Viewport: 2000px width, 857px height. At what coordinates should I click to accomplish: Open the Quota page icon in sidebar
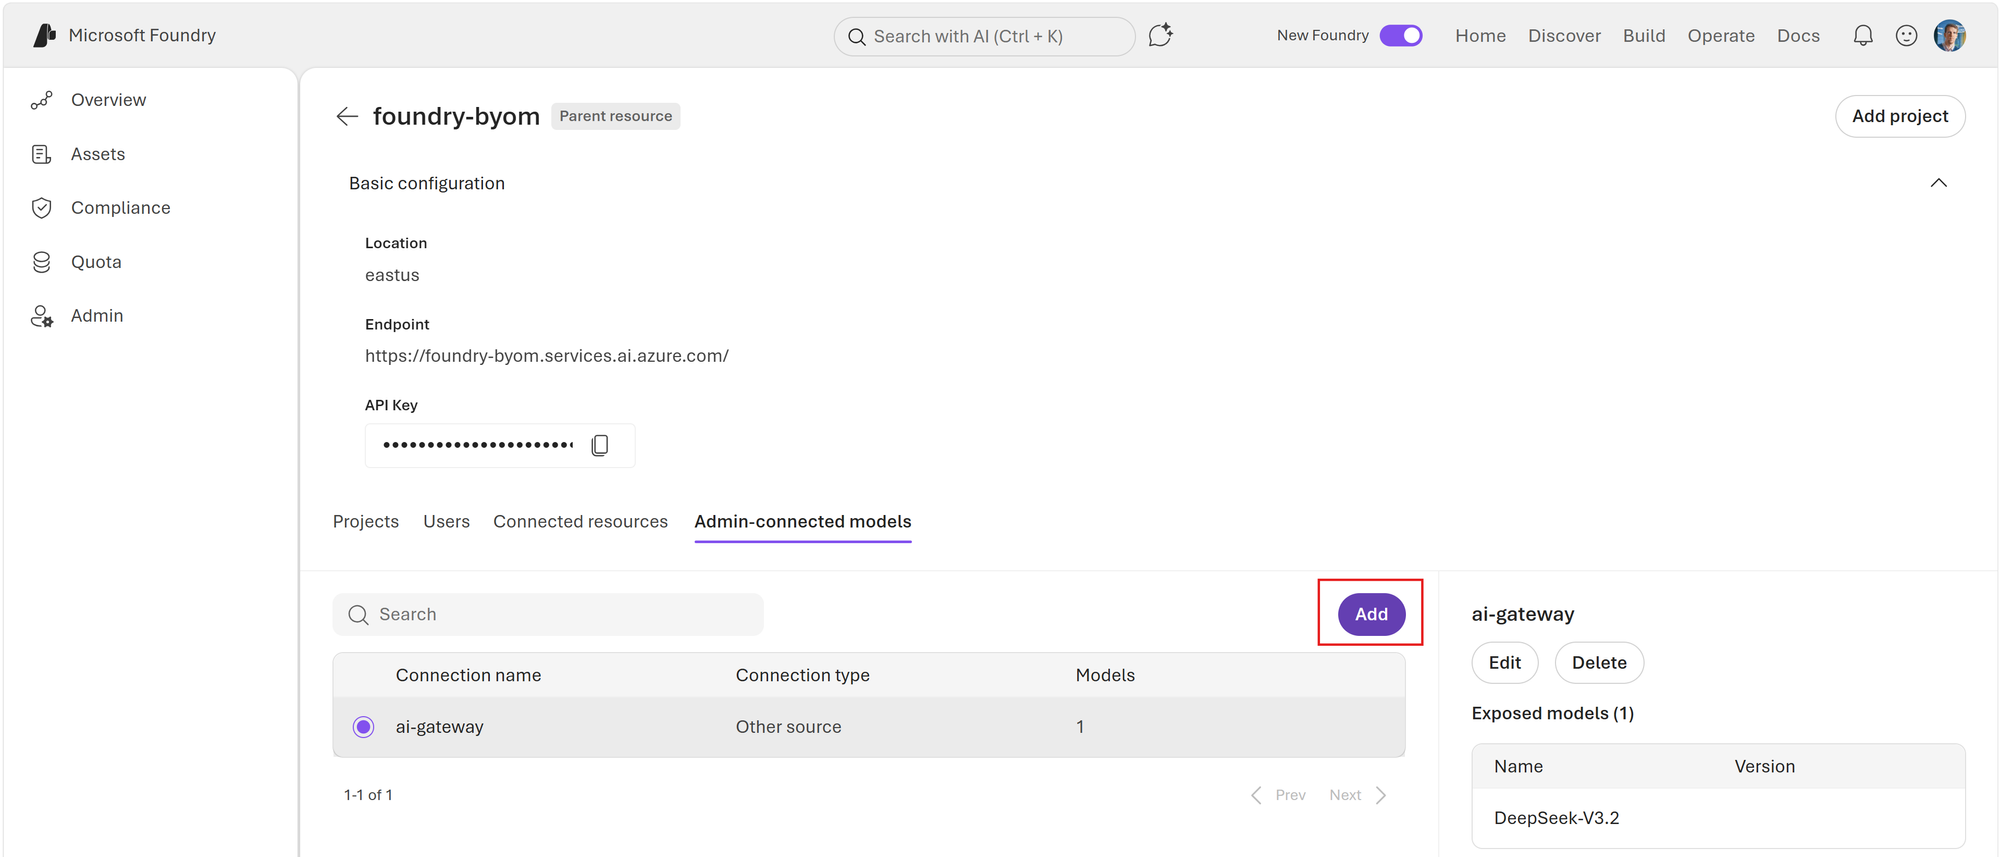[x=42, y=262]
